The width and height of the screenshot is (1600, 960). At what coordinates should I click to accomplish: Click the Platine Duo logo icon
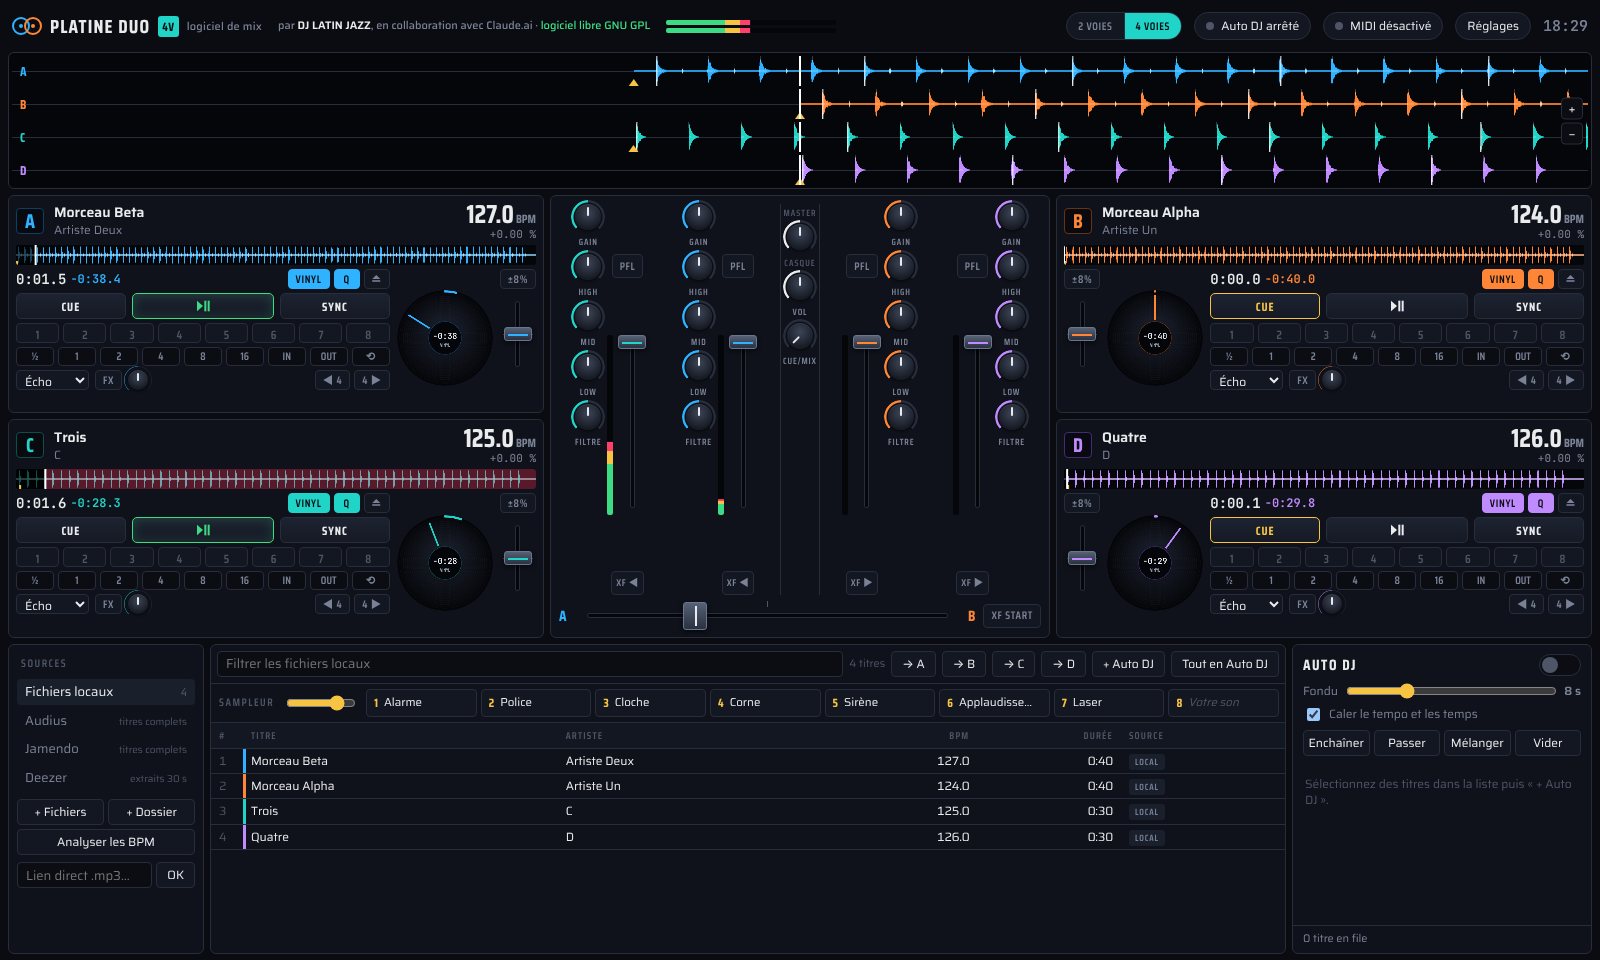pos(27,26)
